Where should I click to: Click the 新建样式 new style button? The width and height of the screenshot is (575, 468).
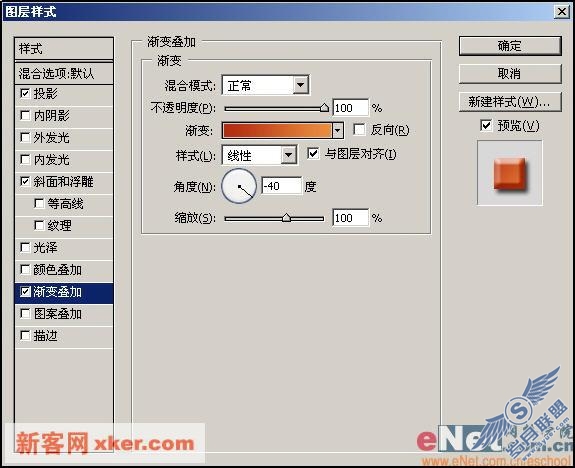click(510, 102)
